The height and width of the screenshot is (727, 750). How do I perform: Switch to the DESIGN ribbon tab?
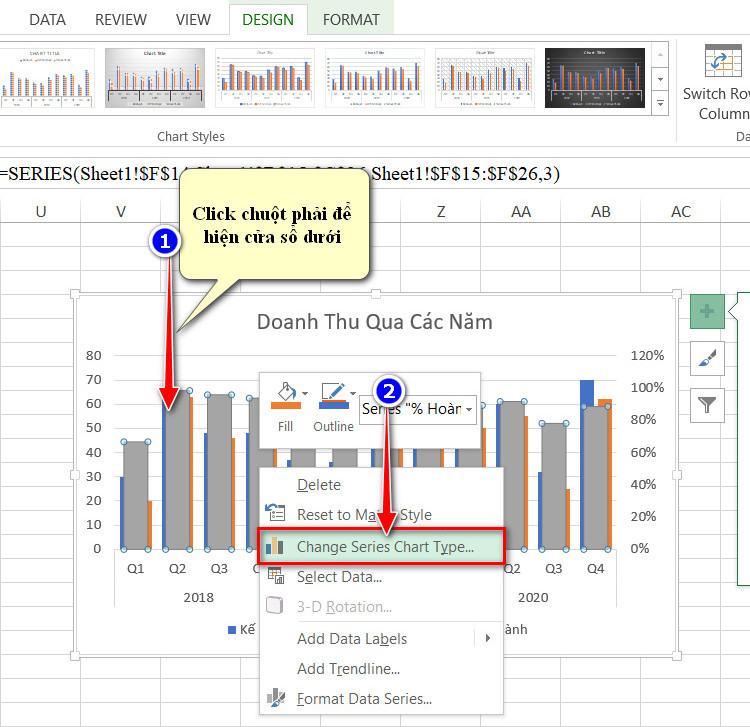[268, 20]
